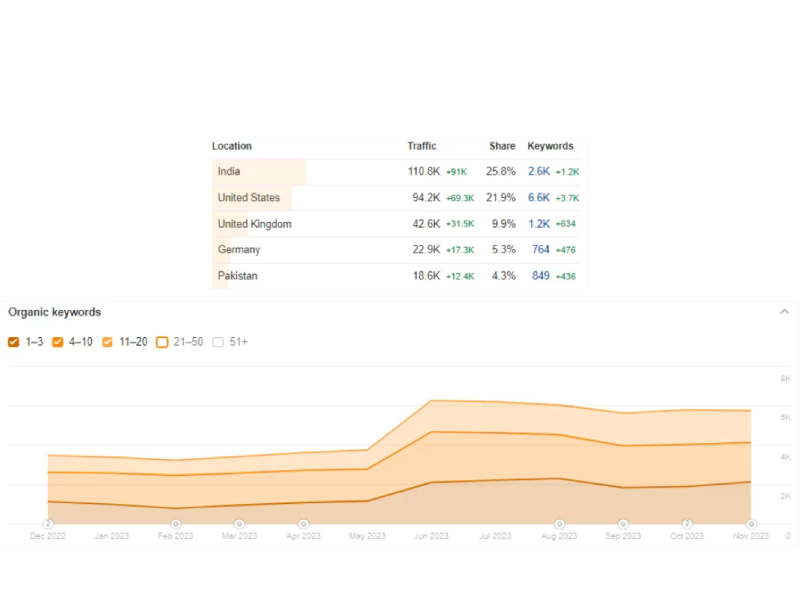800x600 pixels.
Task: Click the Google update marker above Apr 2023
Action: coord(303,523)
